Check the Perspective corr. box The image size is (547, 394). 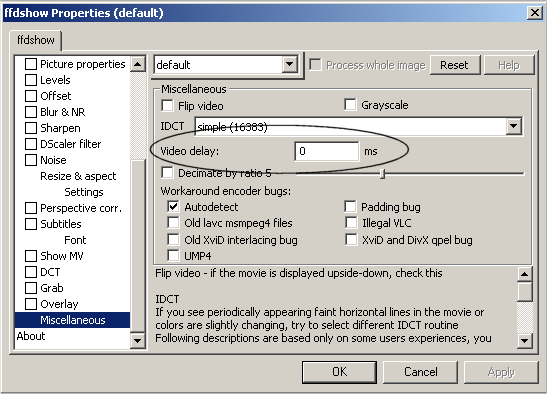click(31, 208)
